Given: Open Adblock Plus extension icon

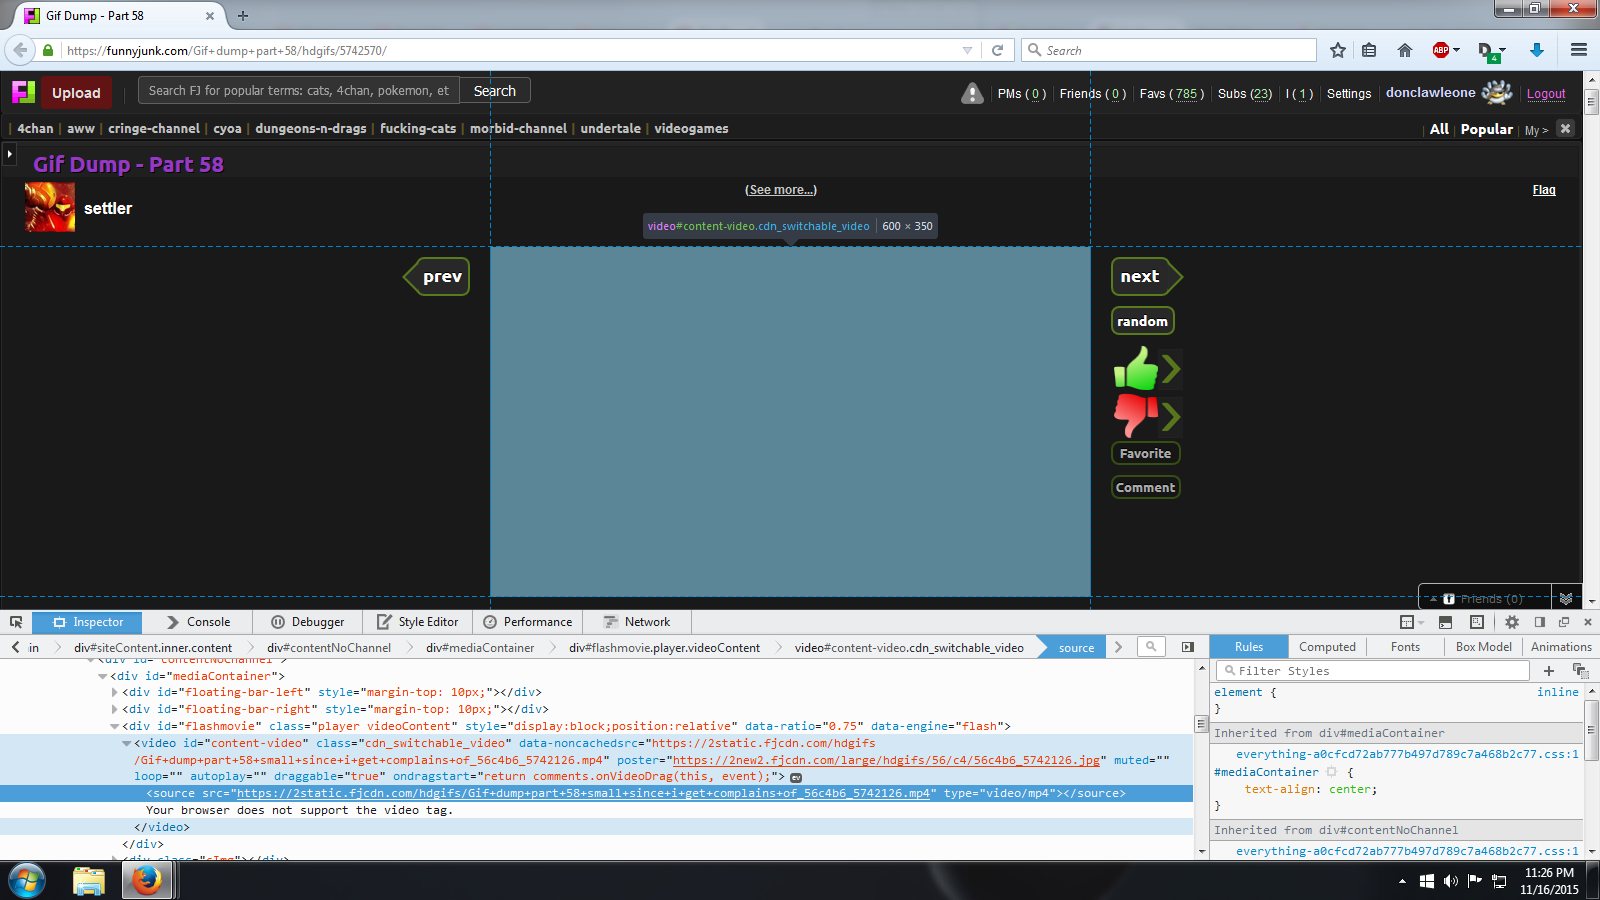Looking at the screenshot, I should point(1441,50).
